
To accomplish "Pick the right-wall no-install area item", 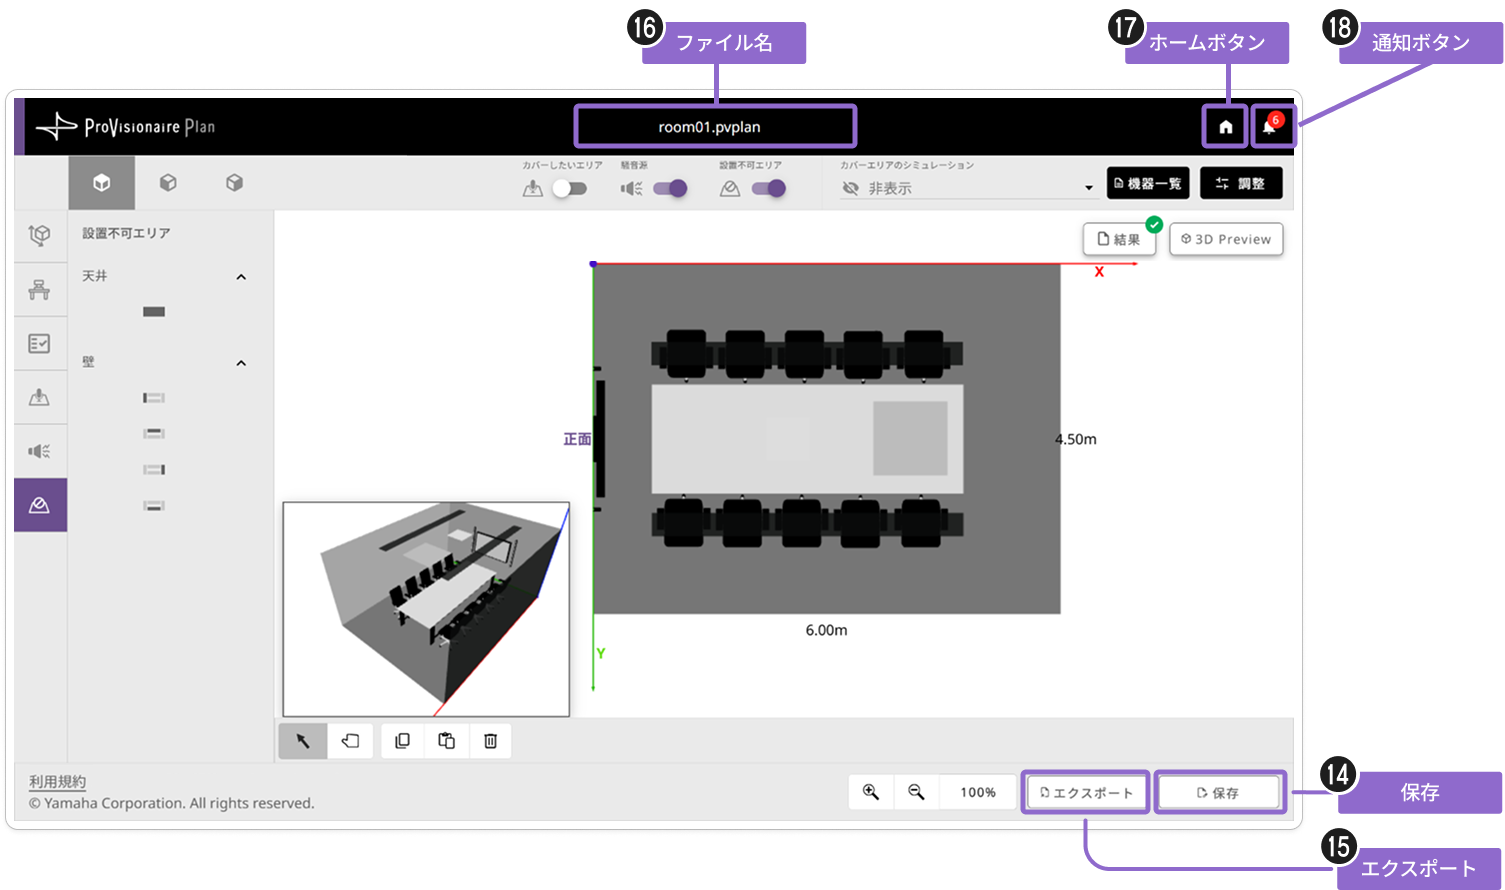I will pyautogui.click(x=154, y=470).
